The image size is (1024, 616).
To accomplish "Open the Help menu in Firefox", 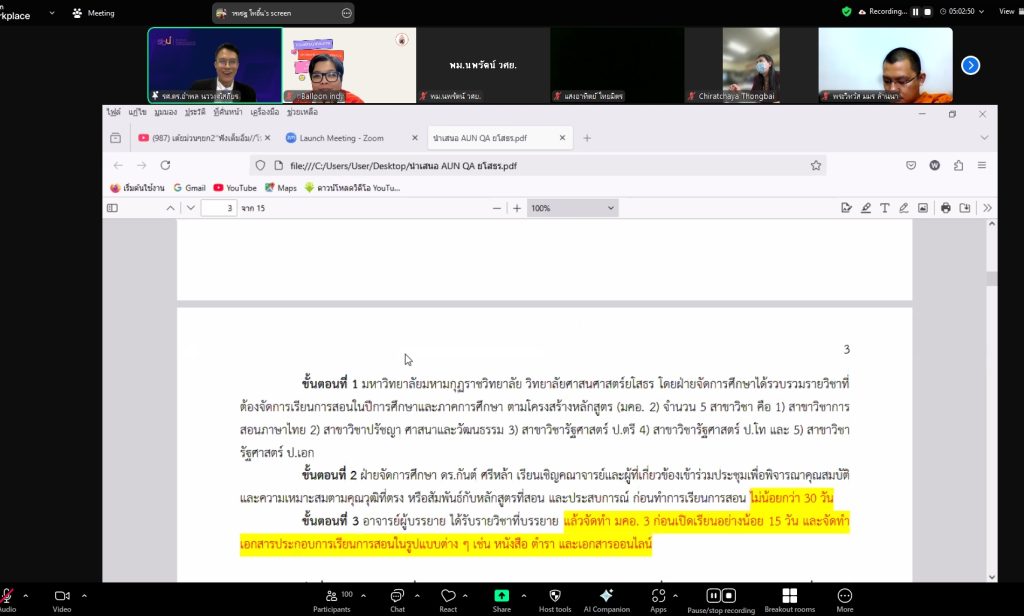I will (x=302, y=112).
